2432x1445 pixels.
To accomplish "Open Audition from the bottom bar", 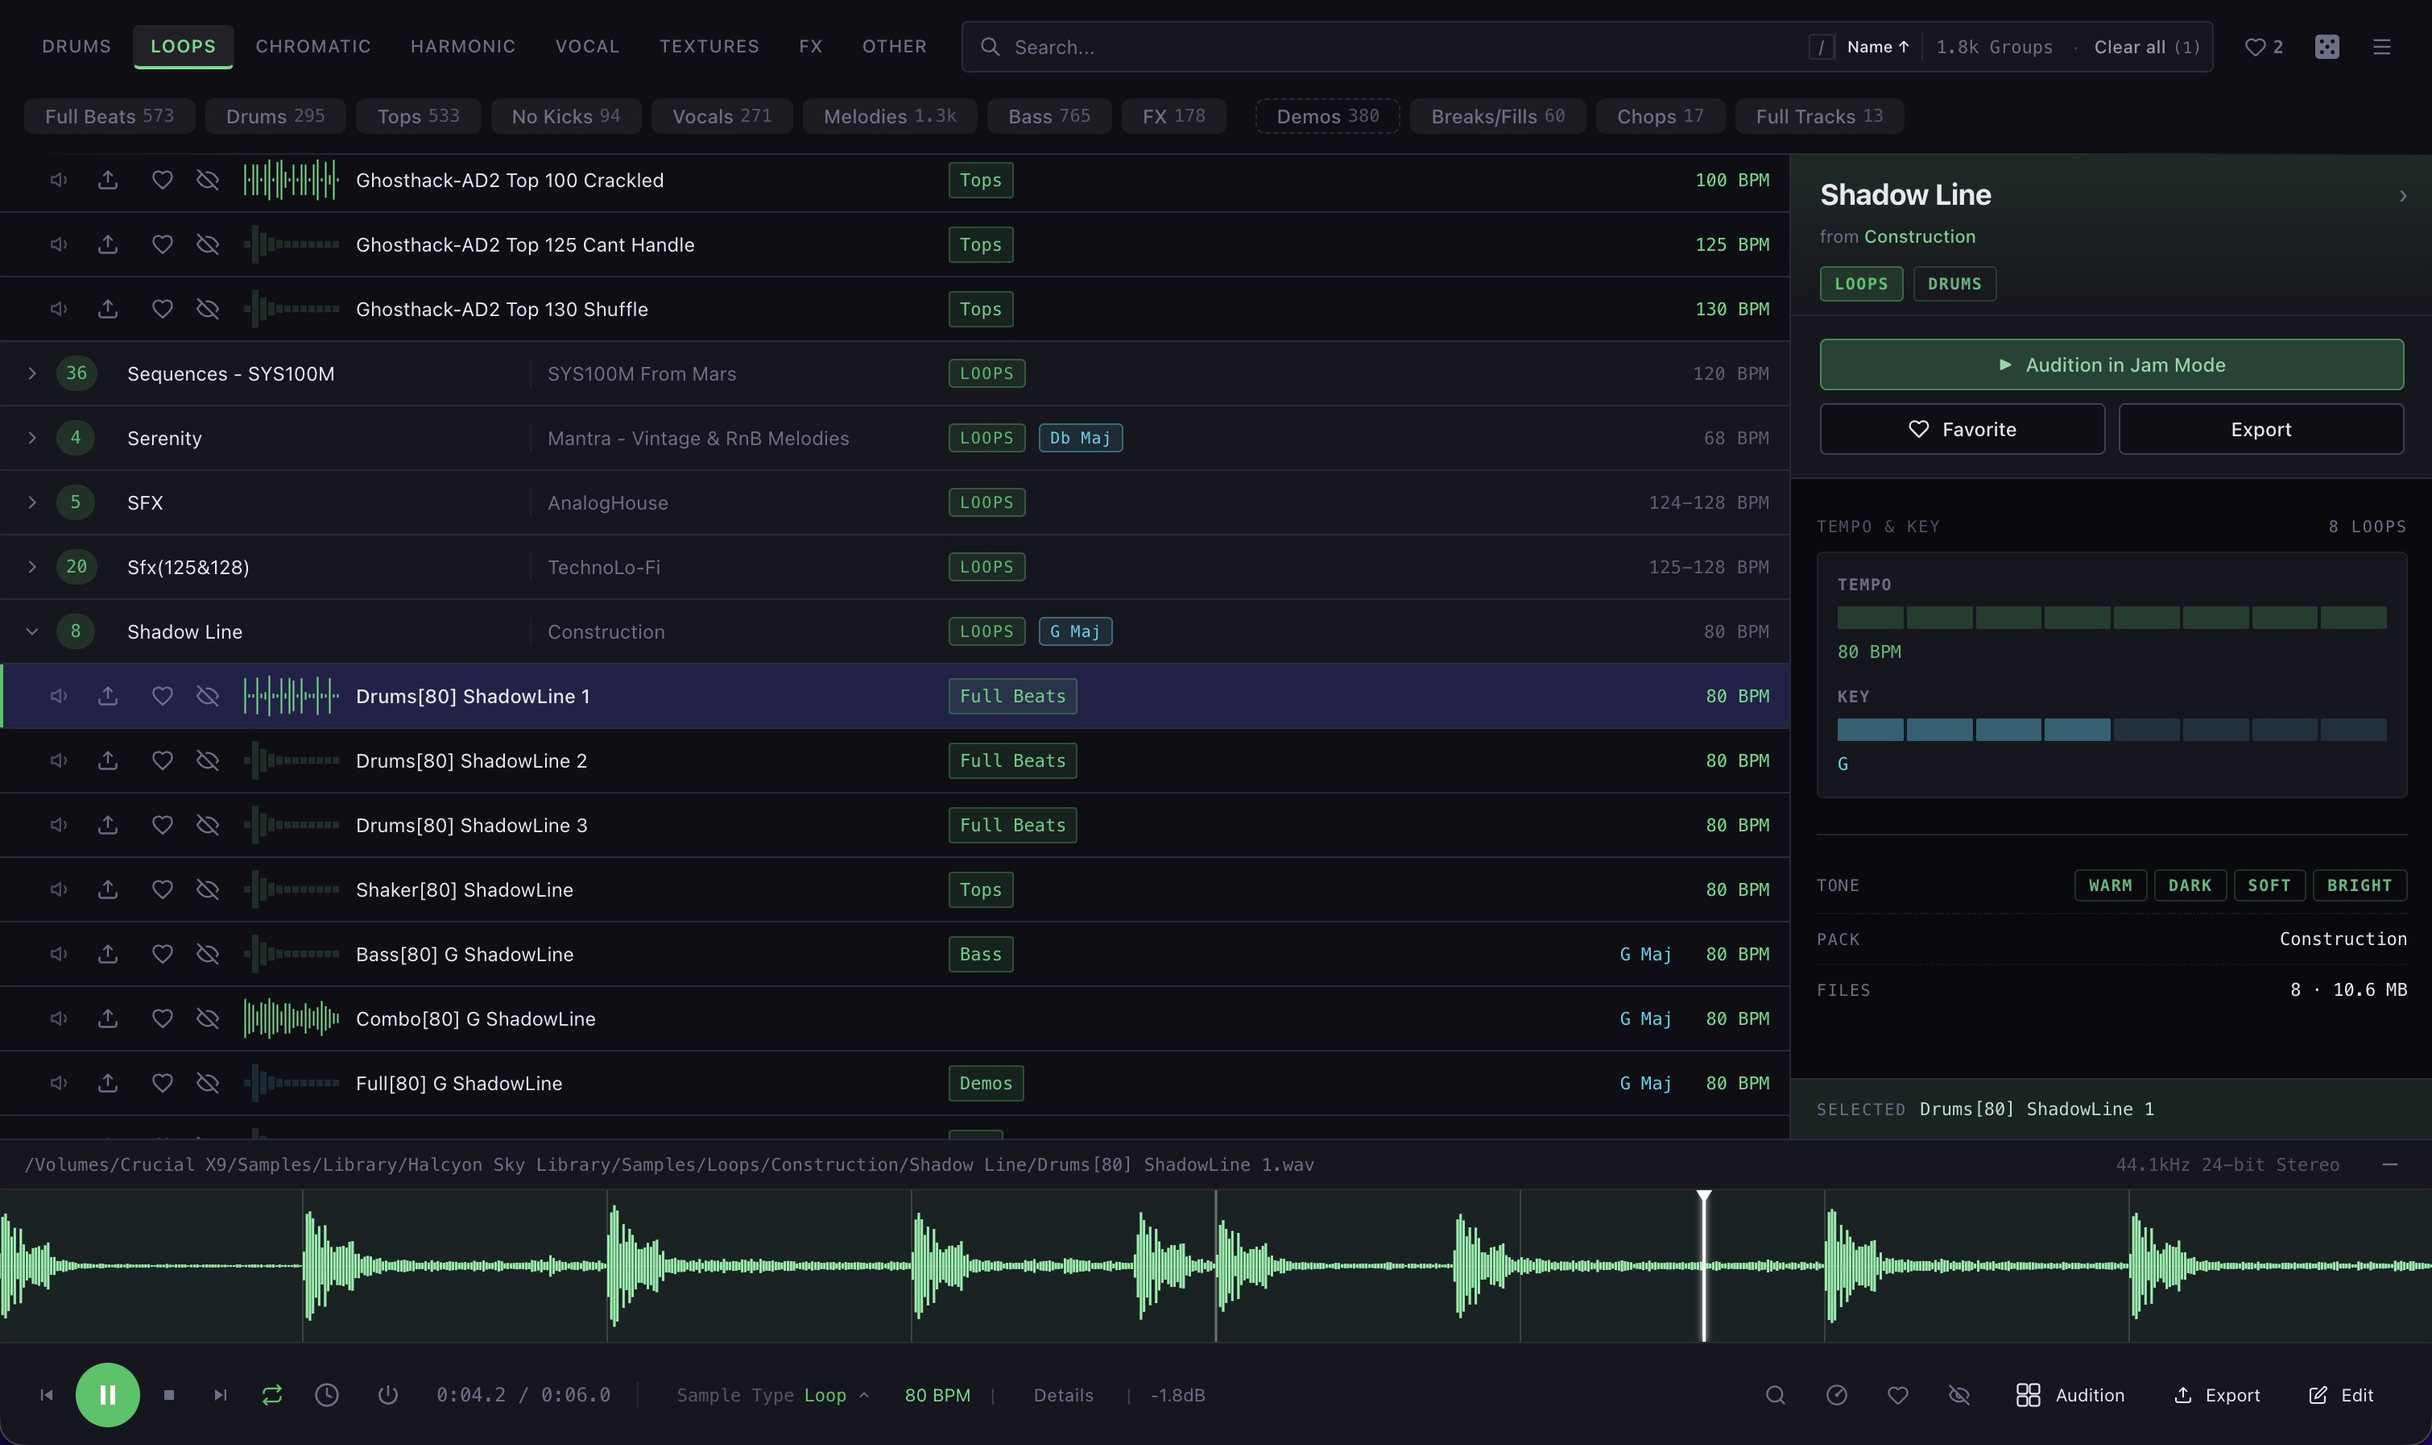I will coord(2070,1395).
